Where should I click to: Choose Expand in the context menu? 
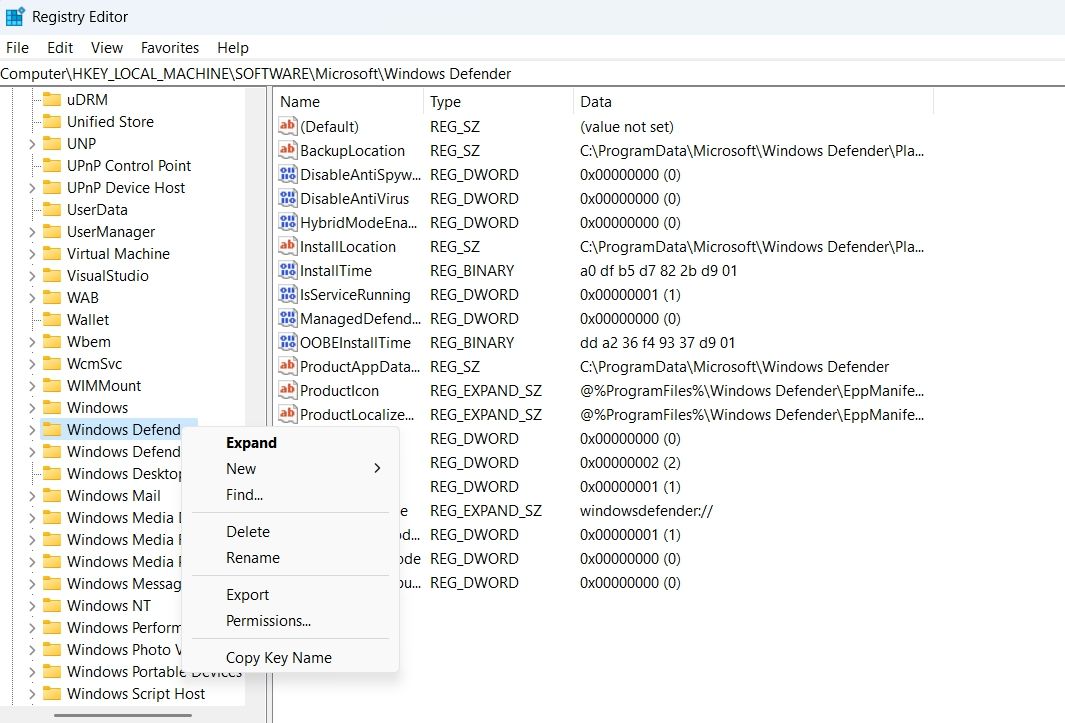click(x=290, y=442)
